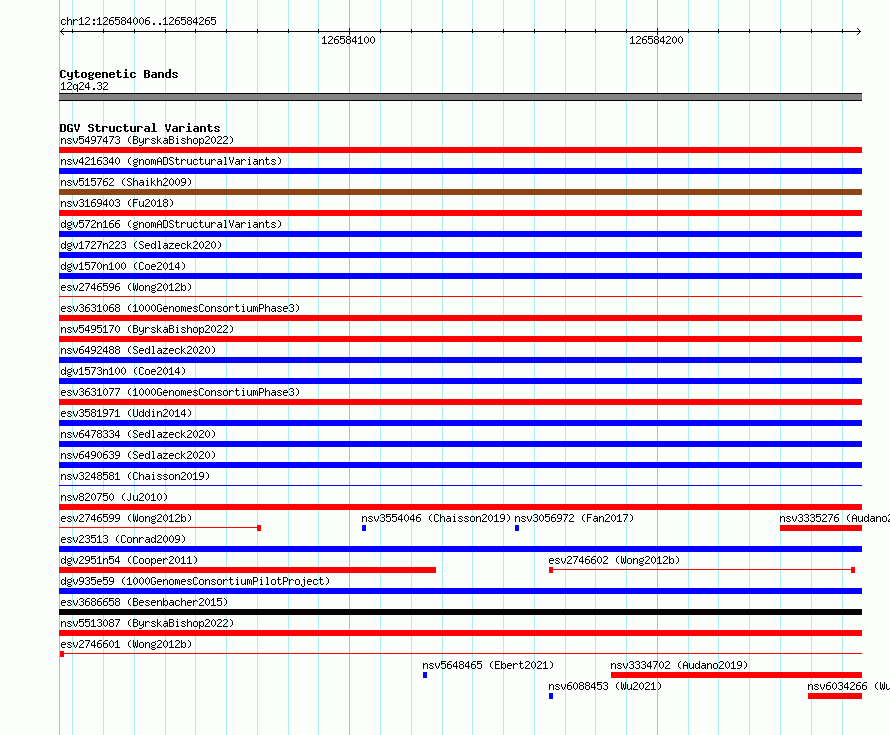Image resolution: width=890 pixels, height=735 pixels.
Task: Click the blue dgv935e59 variant bar
Action: coord(460,591)
